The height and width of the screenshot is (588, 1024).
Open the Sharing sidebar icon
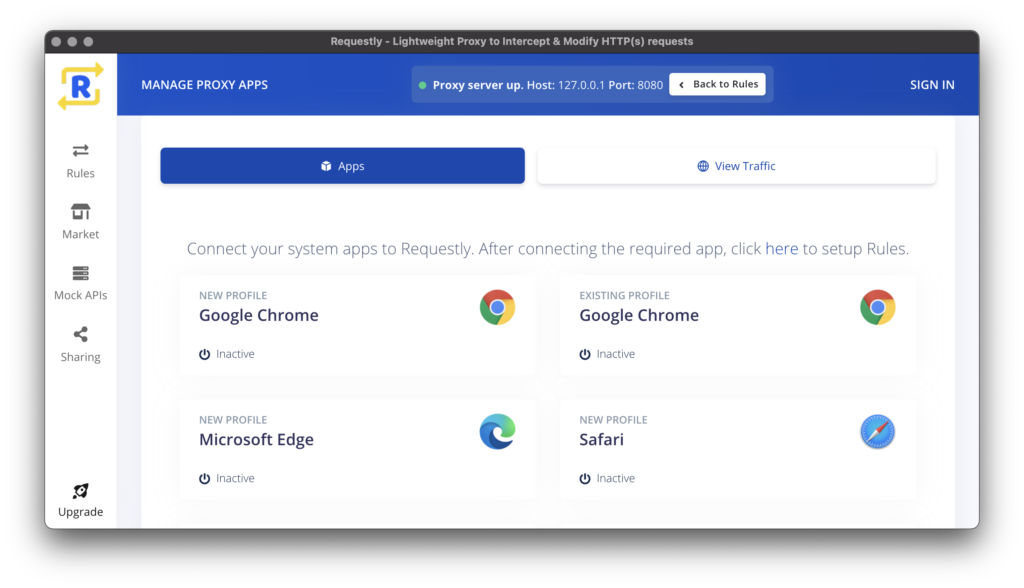(80, 335)
